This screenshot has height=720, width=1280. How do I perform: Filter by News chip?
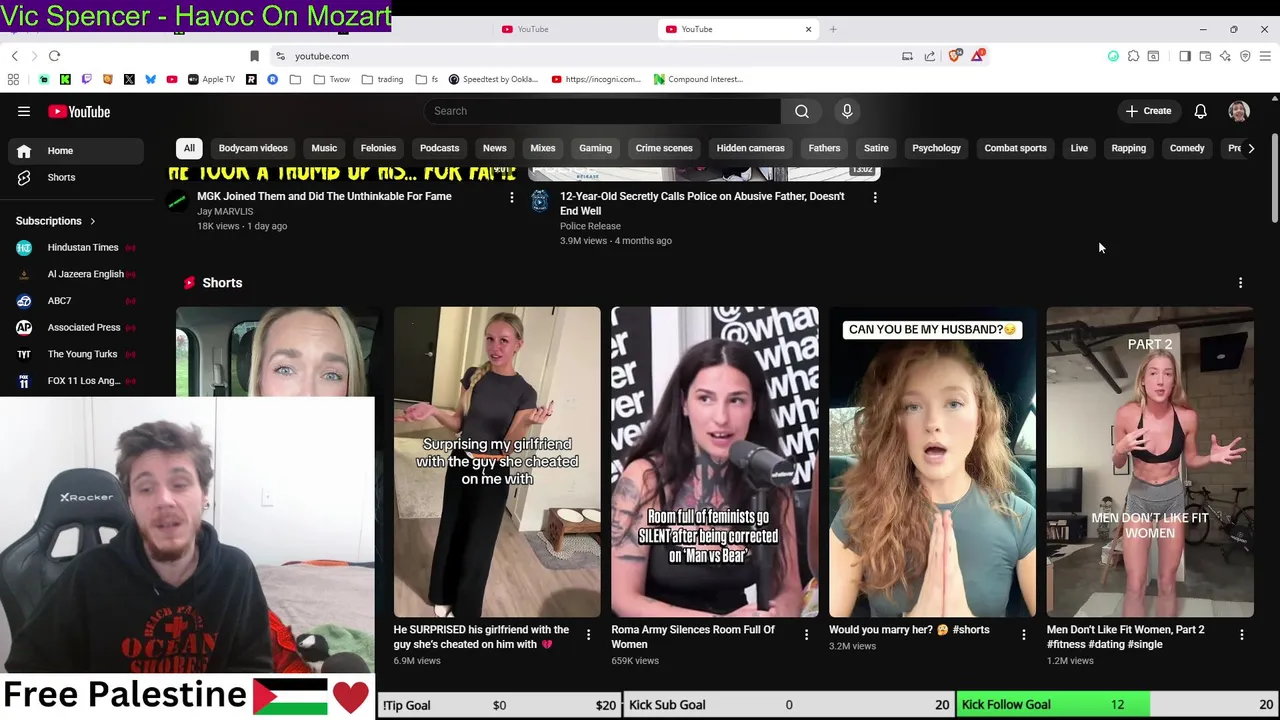[x=495, y=148]
